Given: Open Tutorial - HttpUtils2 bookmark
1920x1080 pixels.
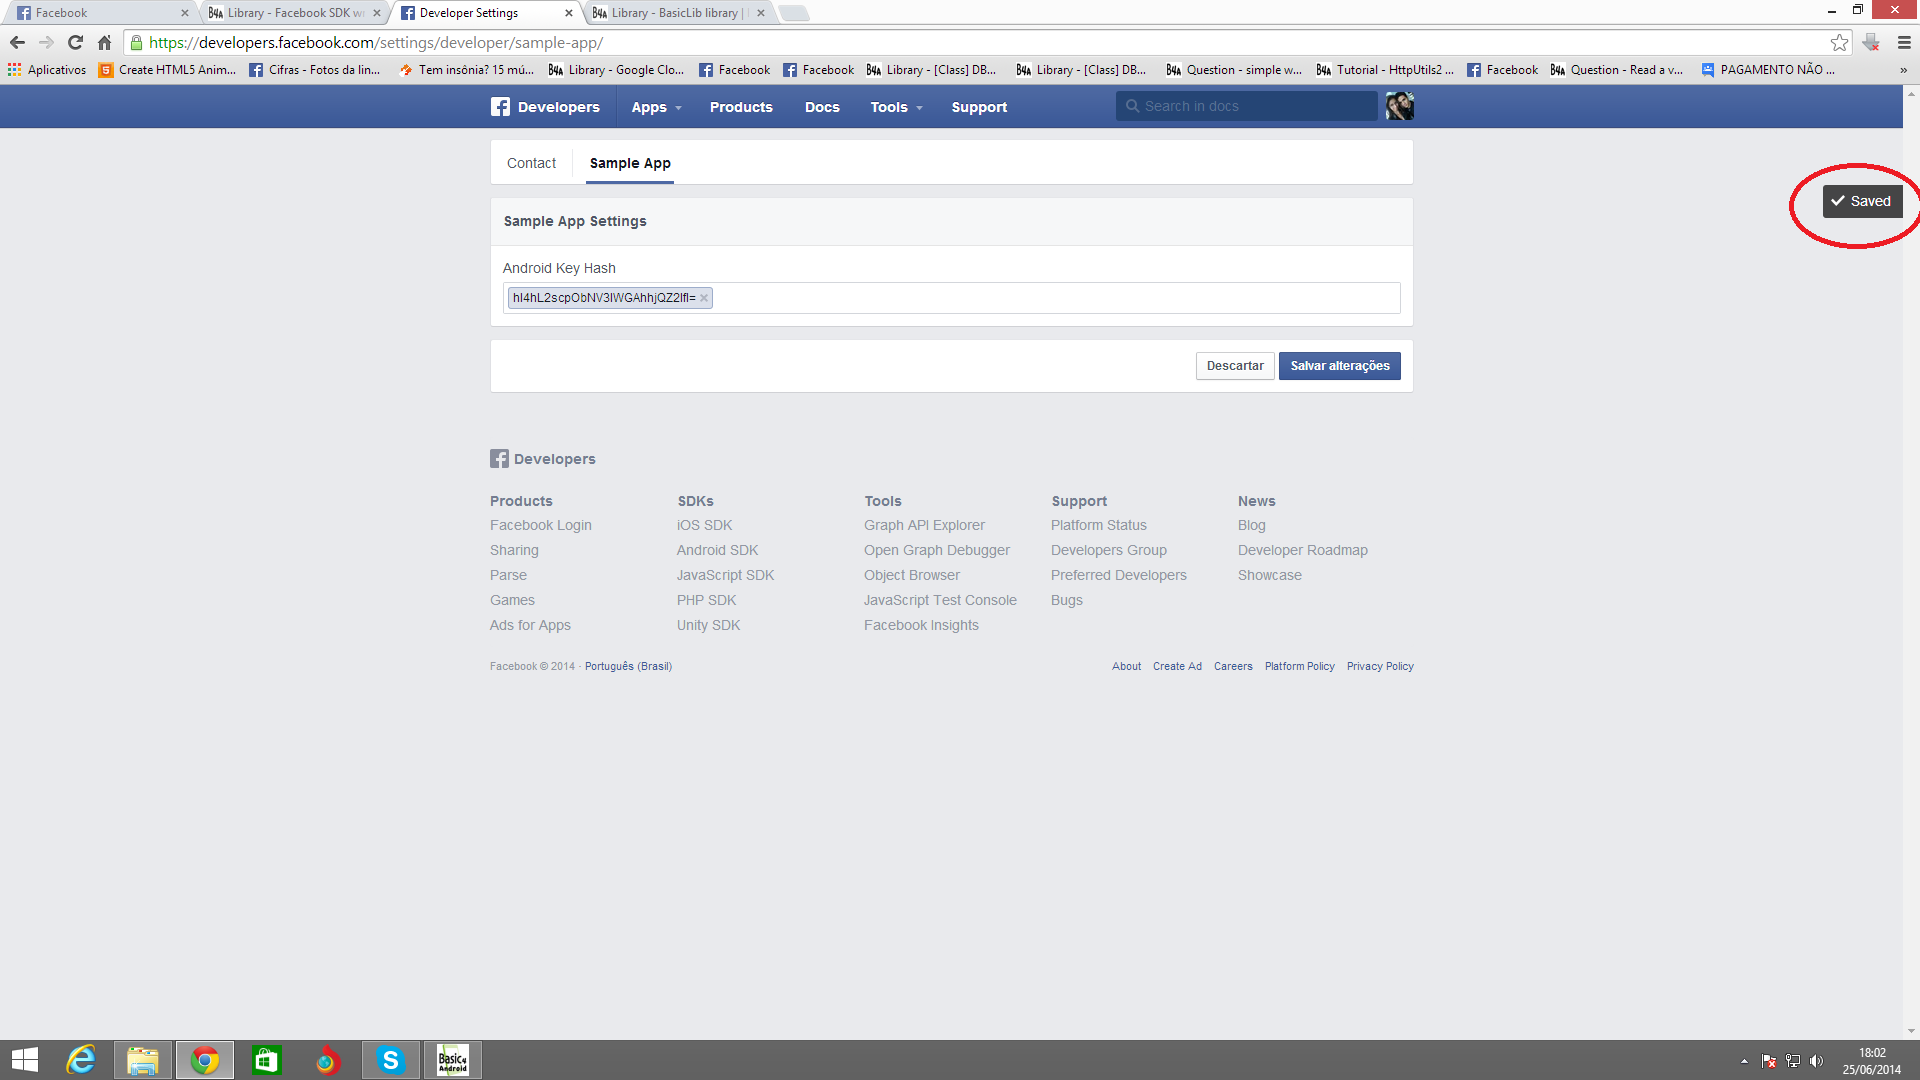Looking at the screenshot, I should [1385, 70].
